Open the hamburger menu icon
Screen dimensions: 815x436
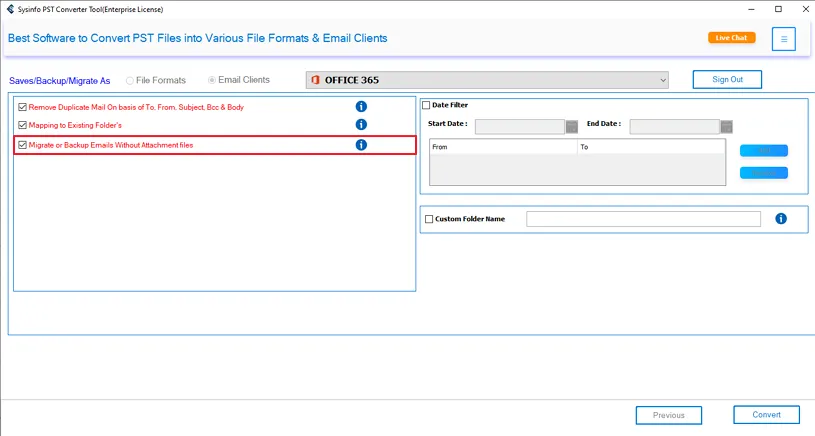pyautogui.click(x=784, y=39)
